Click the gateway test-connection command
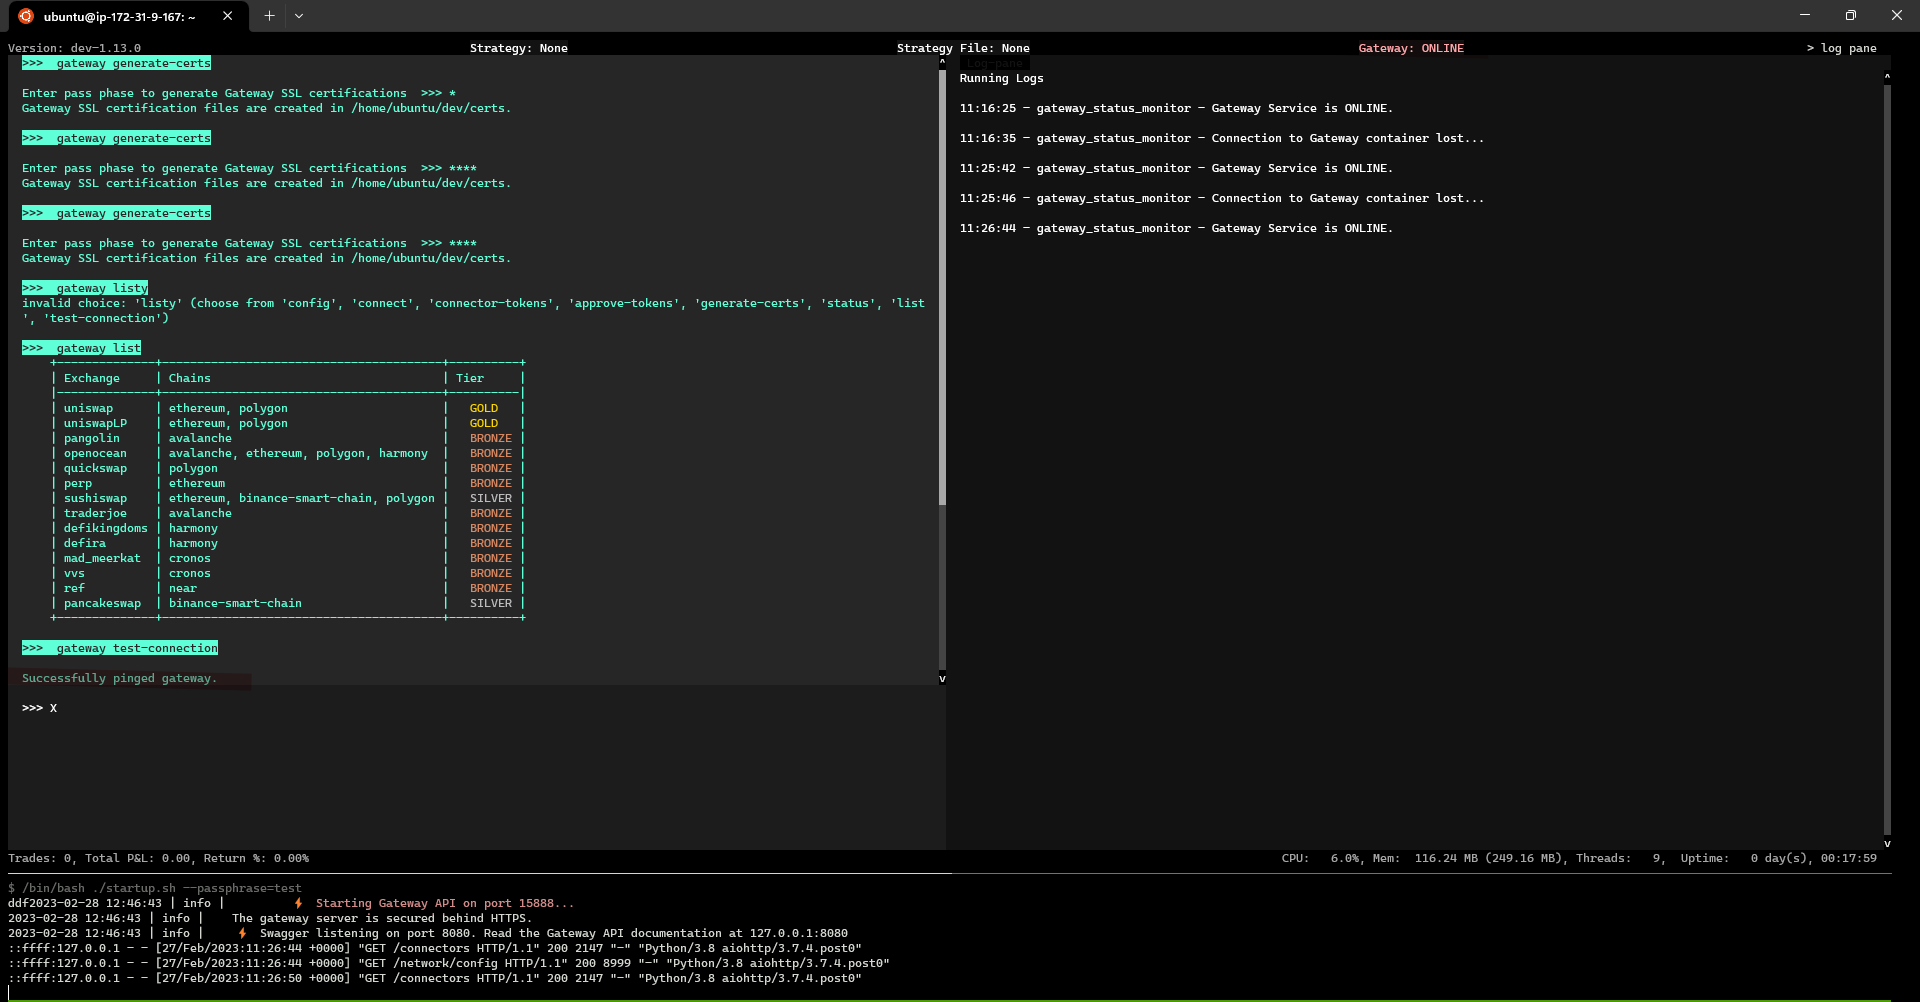The height and width of the screenshot is (1002, 1920). pyautogui.click(x=119, y=647)
